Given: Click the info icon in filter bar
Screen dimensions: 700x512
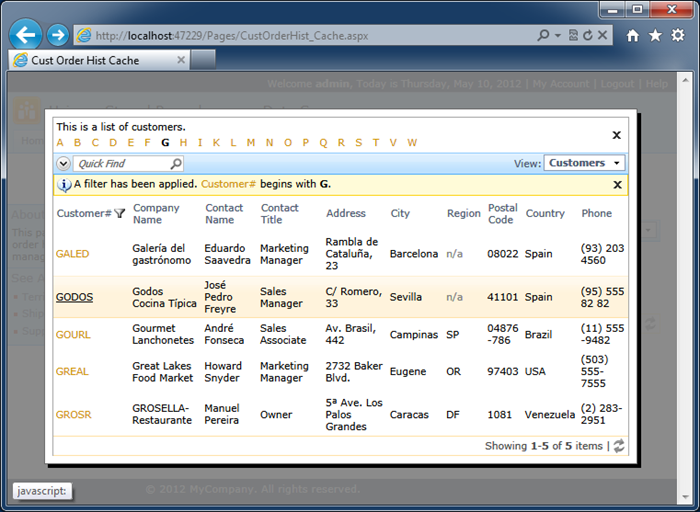Looking at the screenshot, I should click(x=64, y=184).
